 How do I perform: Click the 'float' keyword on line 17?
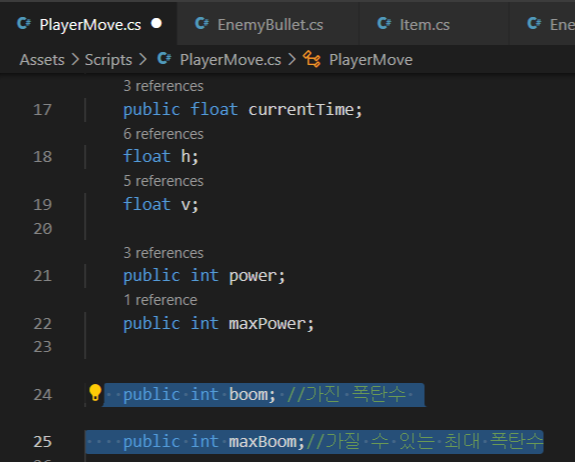[x=214, y=110]
